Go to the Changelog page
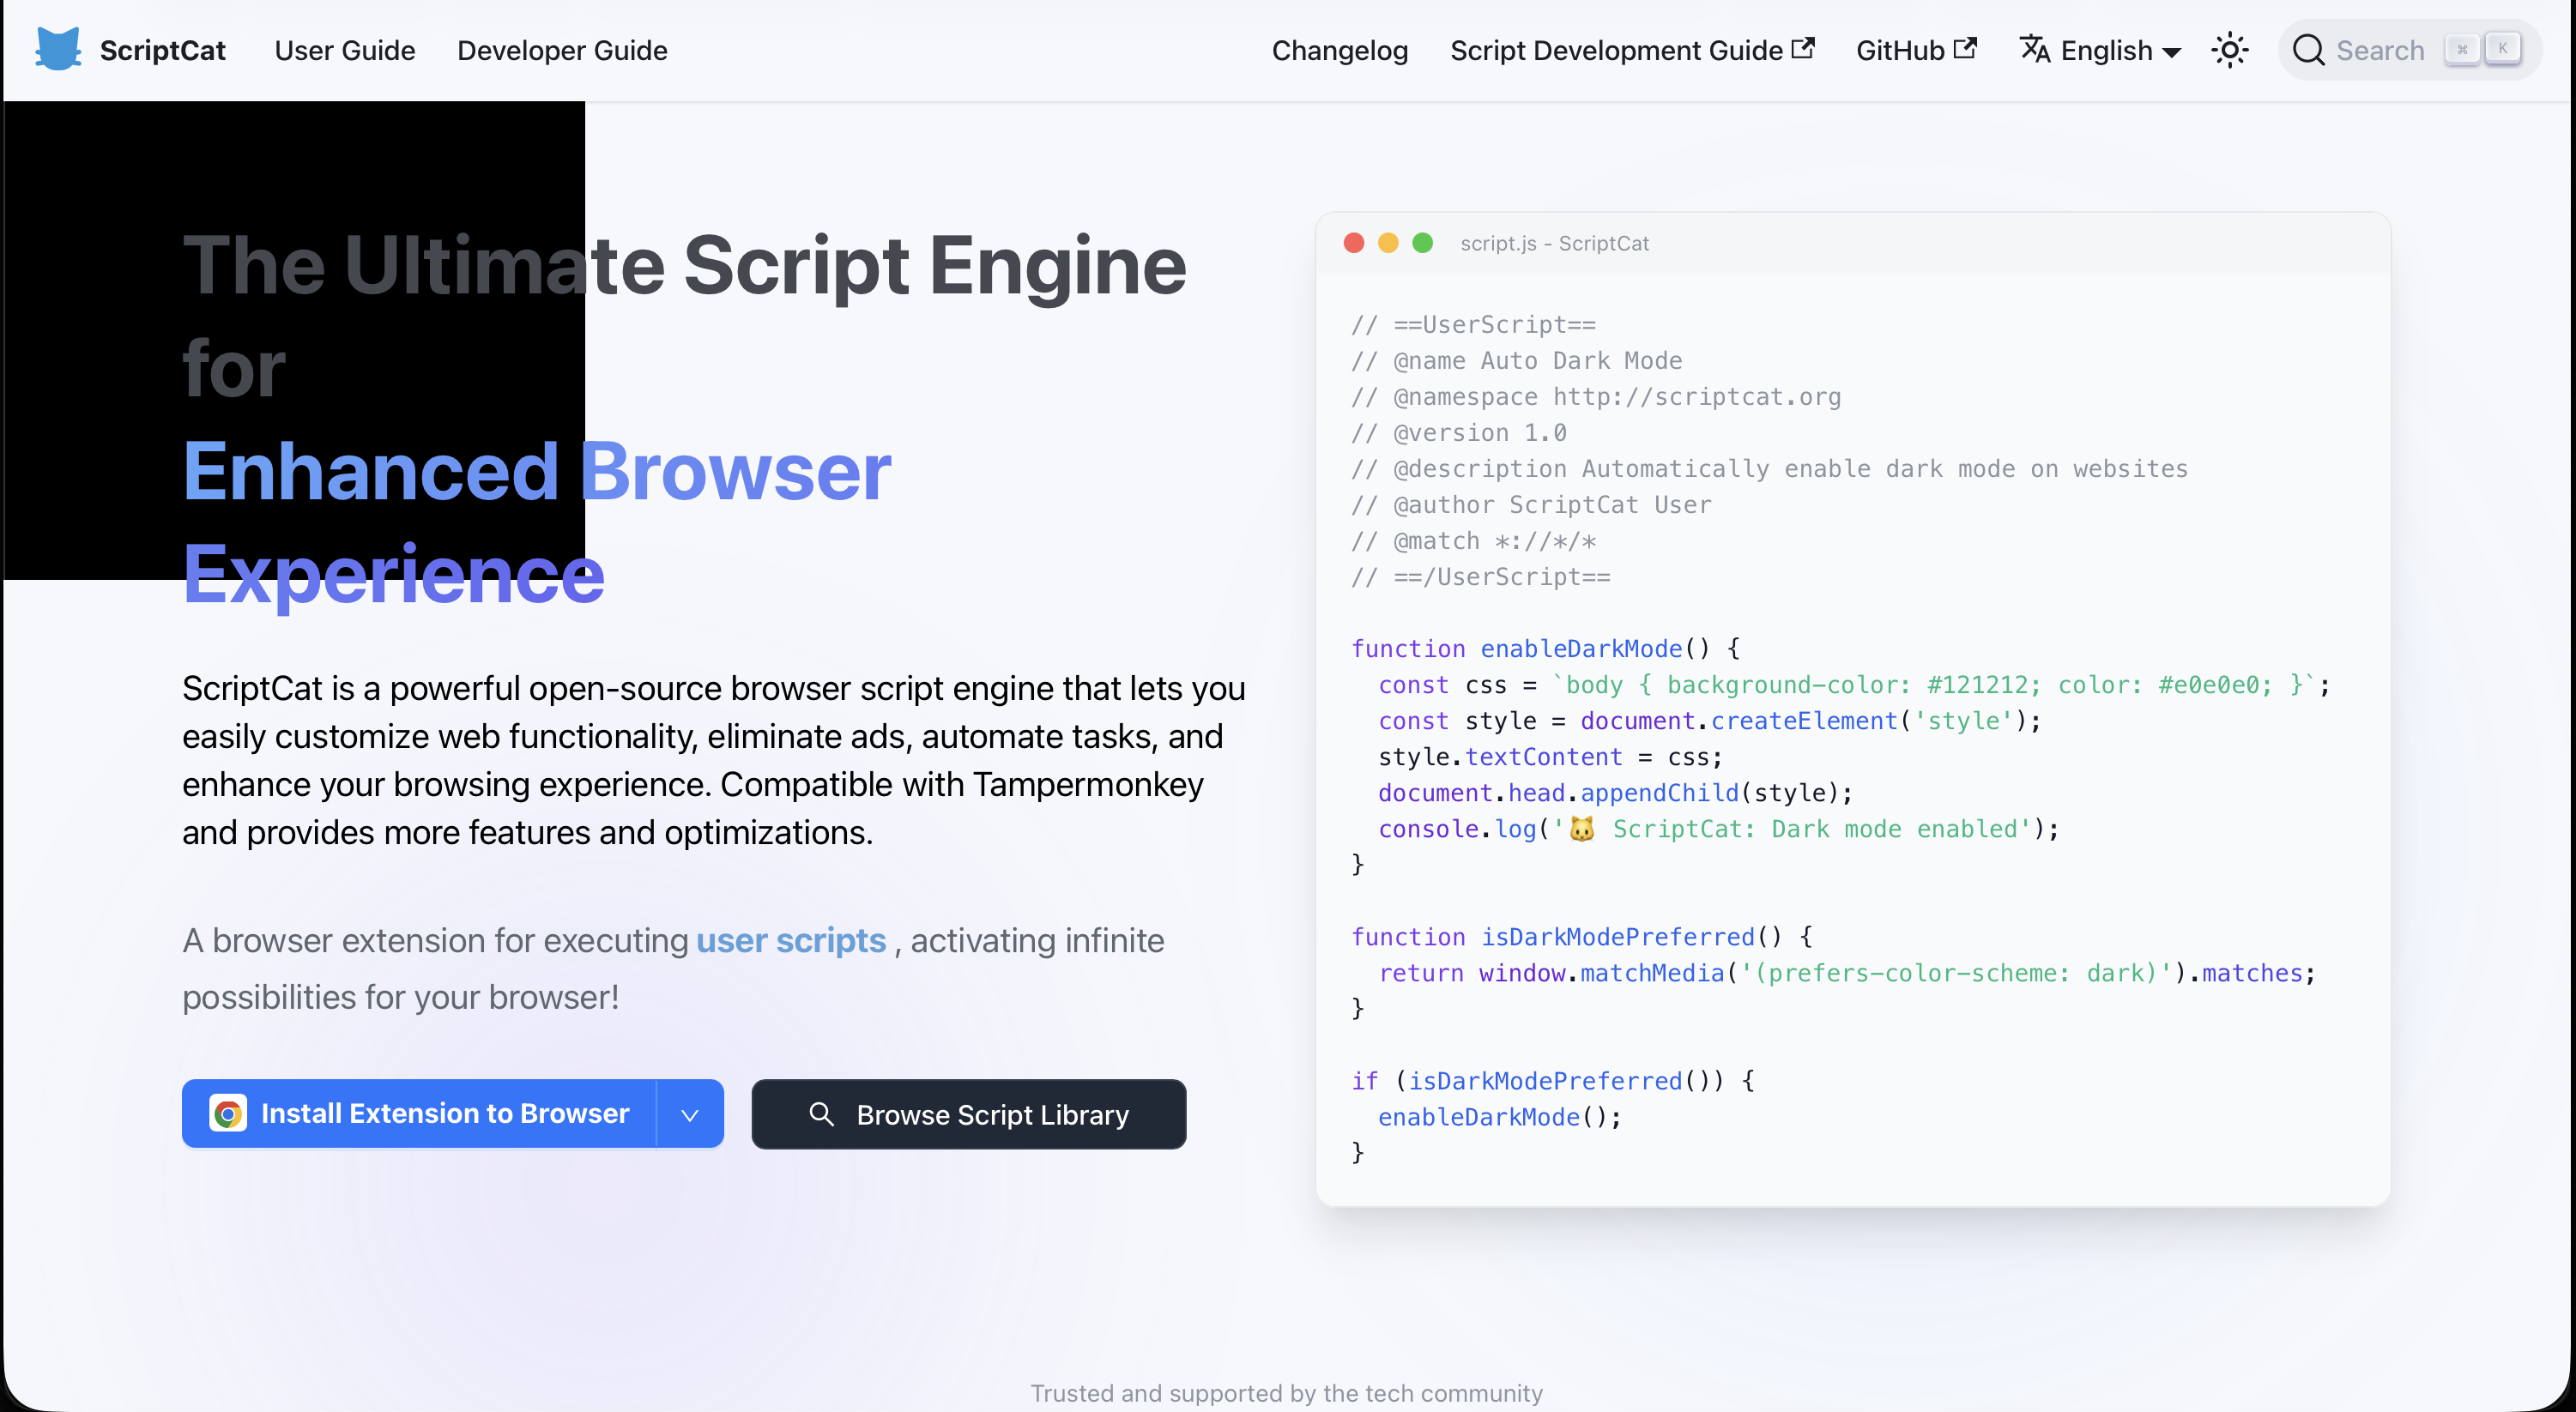The image size is (2576, 1412). tap(1339, 50)
